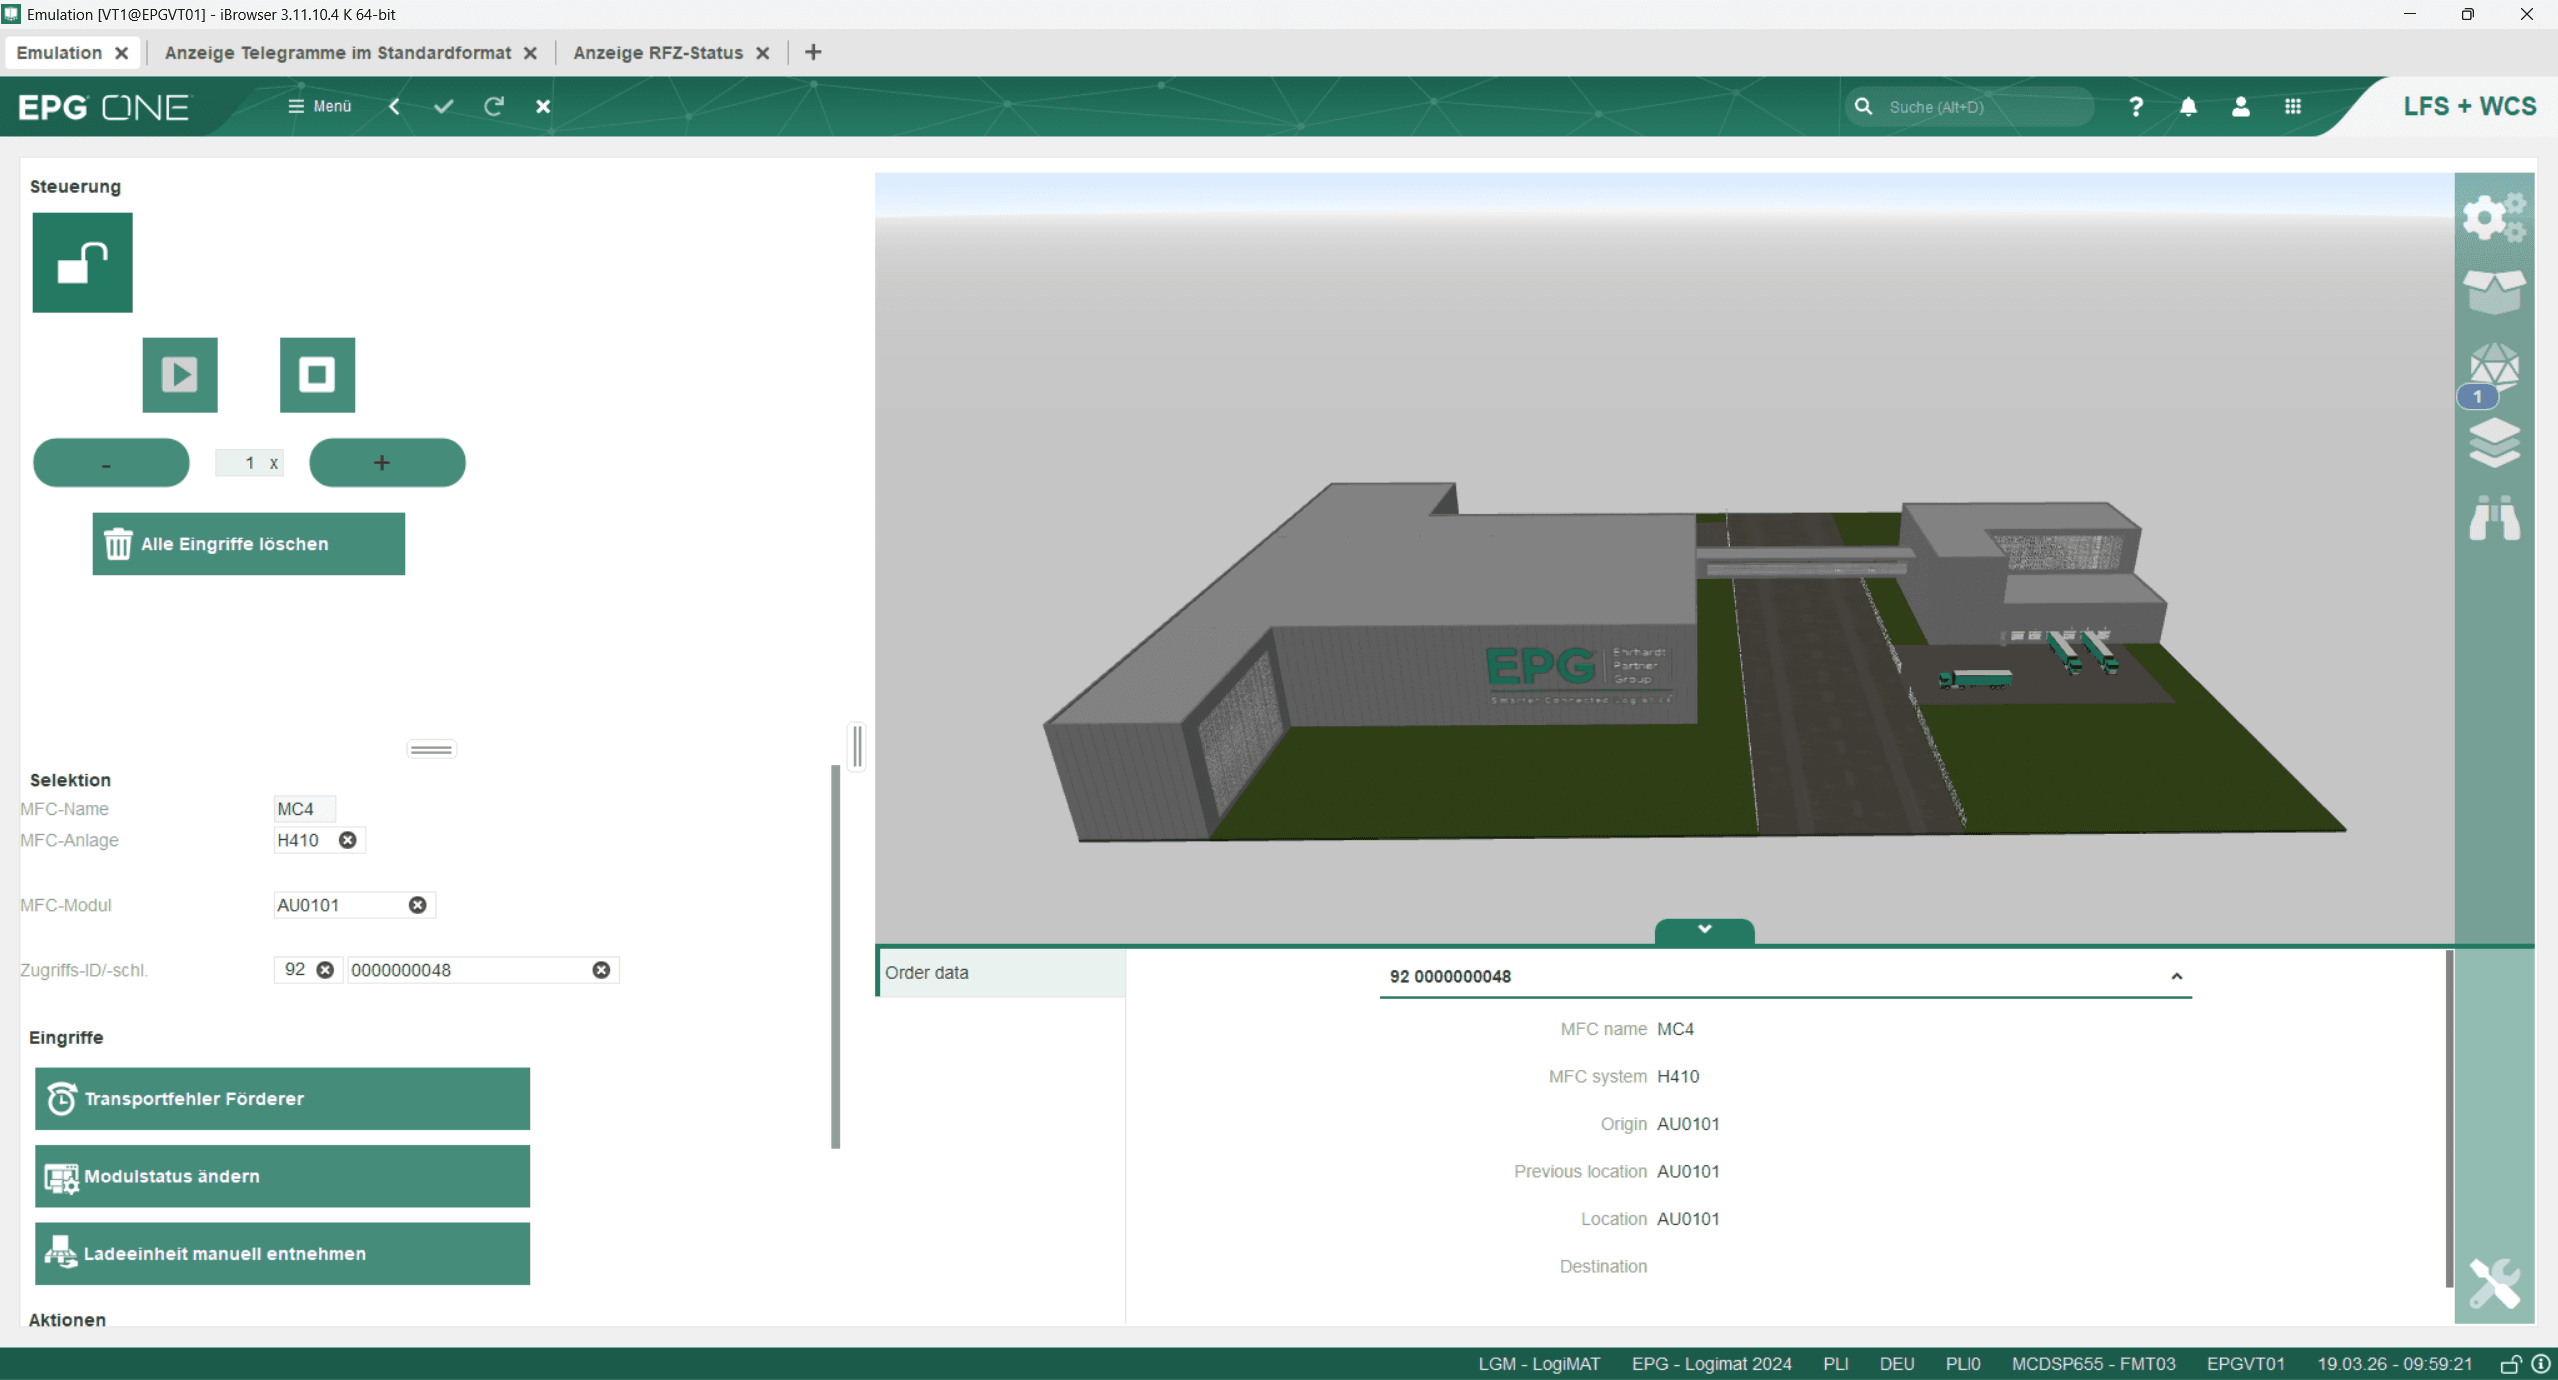Click EPG - Logimat 2024 status entry
The height and width of the screenshot is (1380, 2558).
(1711, 1364)
